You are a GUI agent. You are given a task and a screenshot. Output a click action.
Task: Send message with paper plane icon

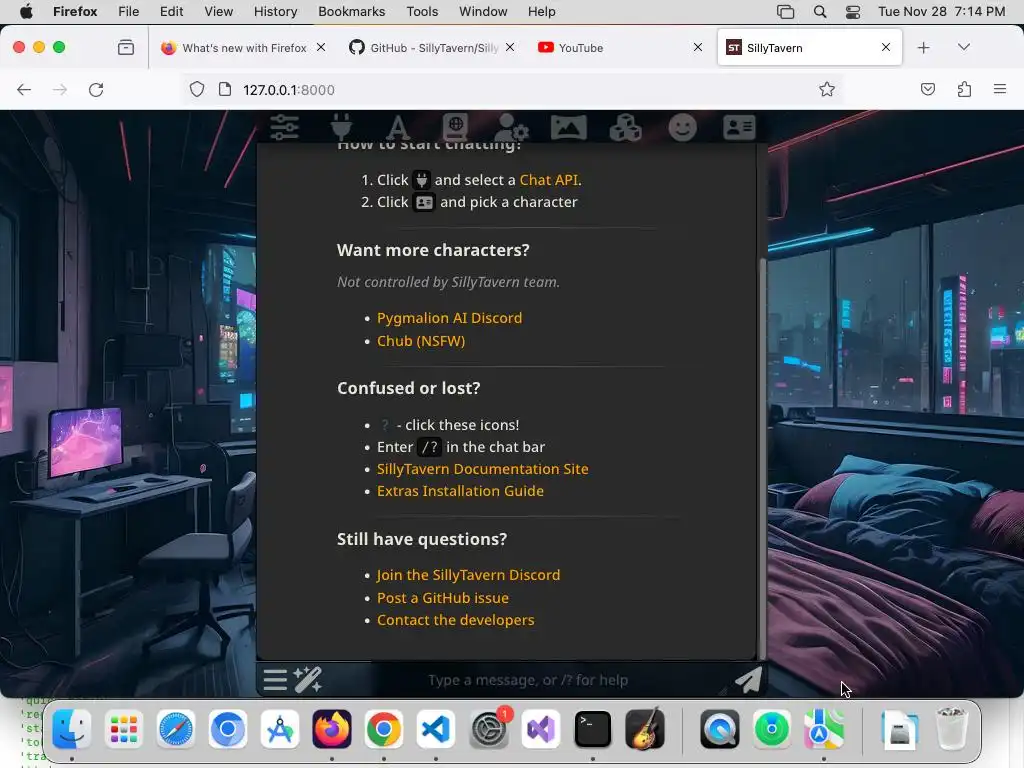click(748, 680)
